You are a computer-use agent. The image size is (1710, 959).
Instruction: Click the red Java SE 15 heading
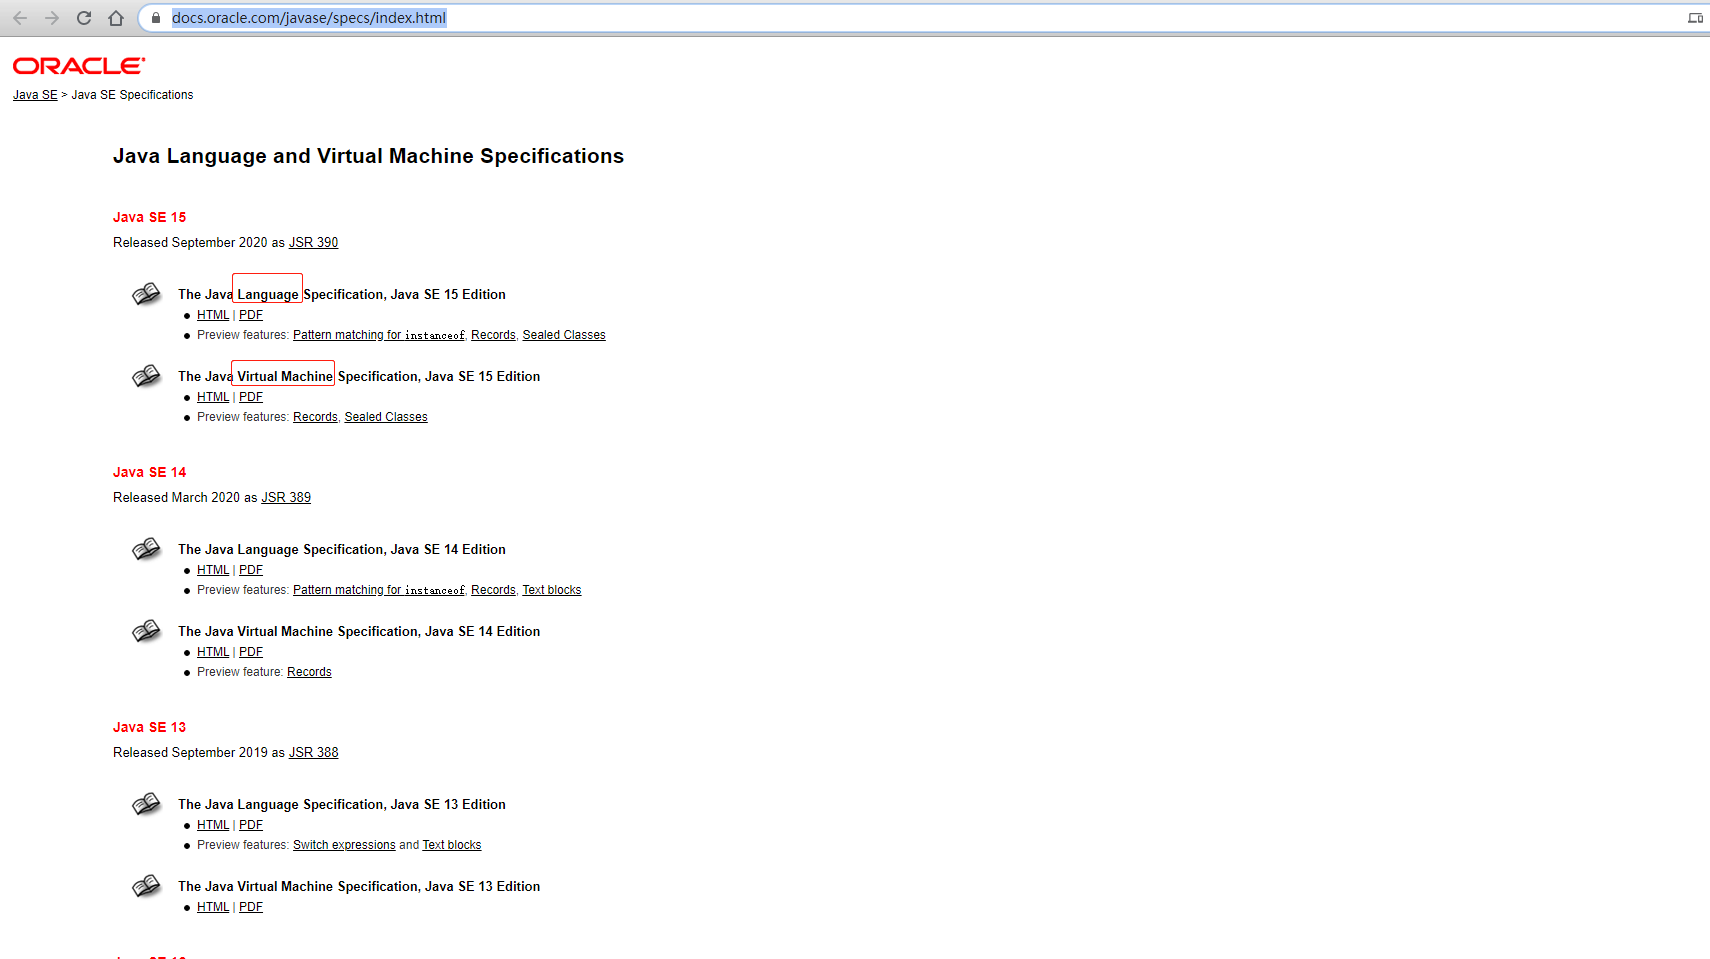coord(150,217)
